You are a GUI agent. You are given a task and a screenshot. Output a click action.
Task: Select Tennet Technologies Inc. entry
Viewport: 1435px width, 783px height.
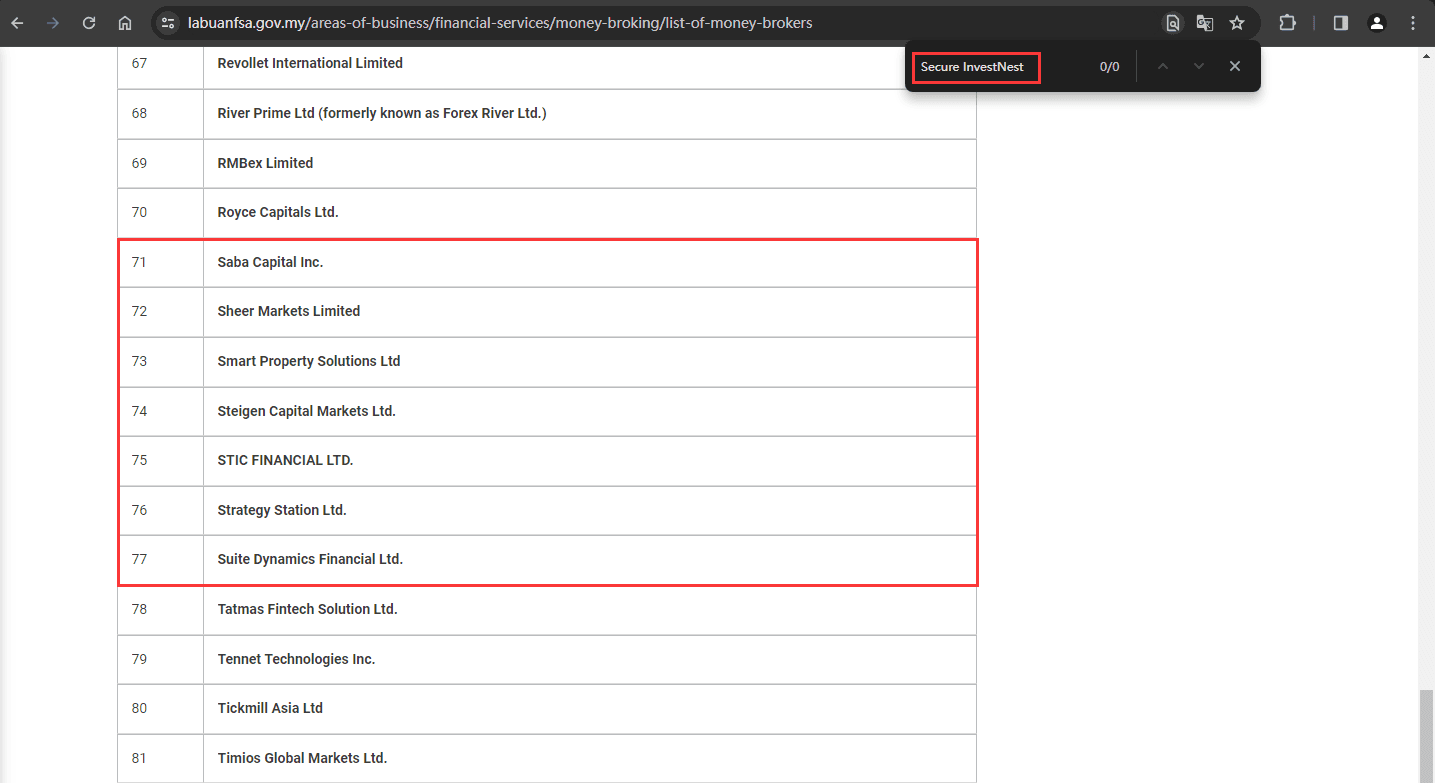click(296, 659)
